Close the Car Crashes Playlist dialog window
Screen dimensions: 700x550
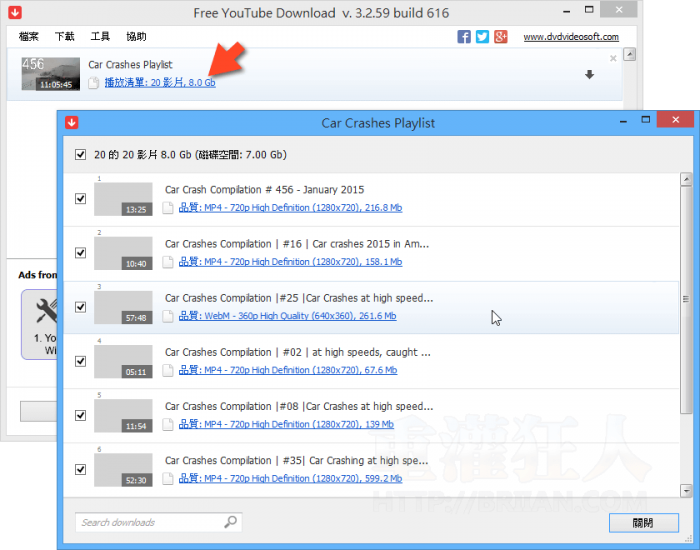tap(675, 120)
